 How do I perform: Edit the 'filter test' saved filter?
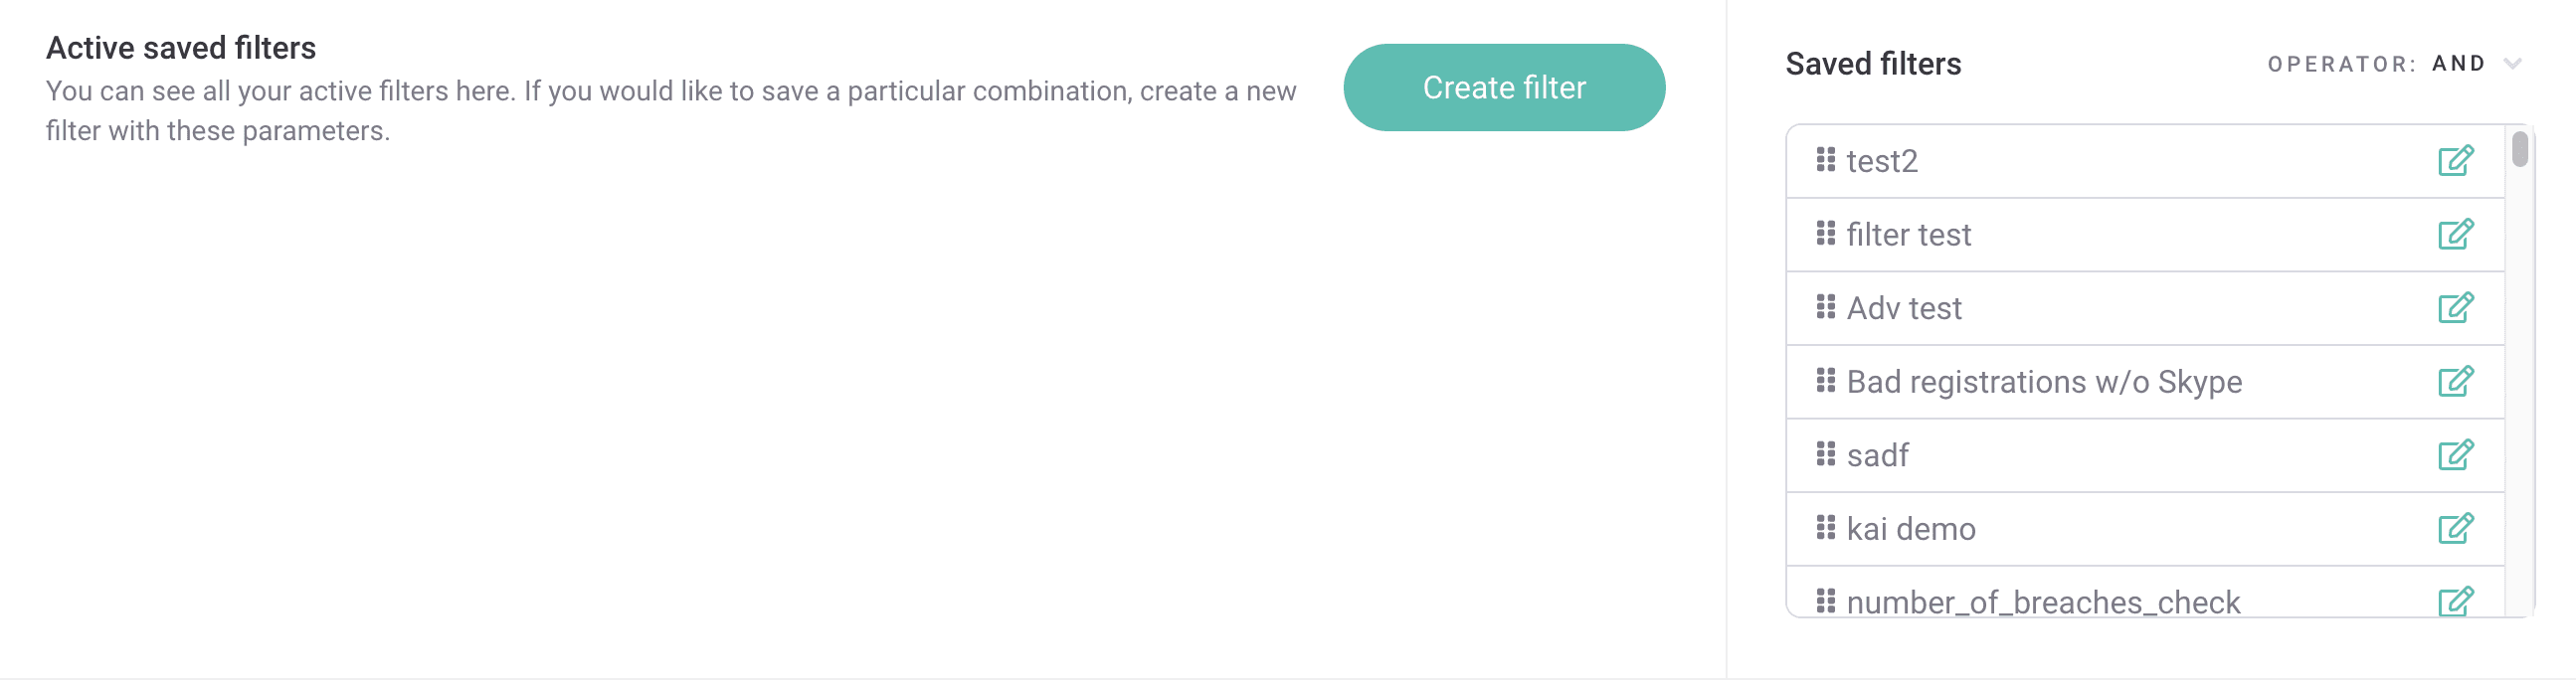pos(2455,235)
